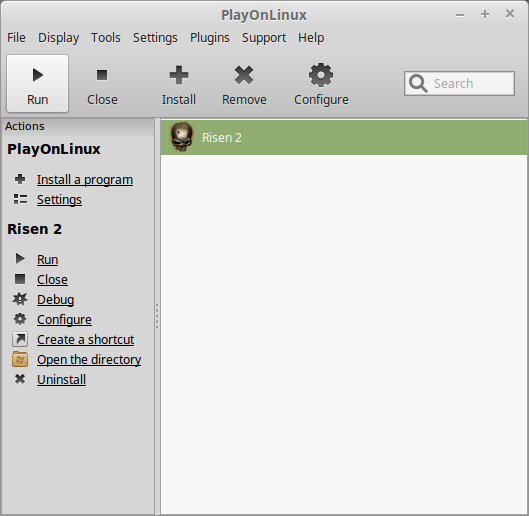Open the Plugins menu
529x516 pixels.
[210, 37]
